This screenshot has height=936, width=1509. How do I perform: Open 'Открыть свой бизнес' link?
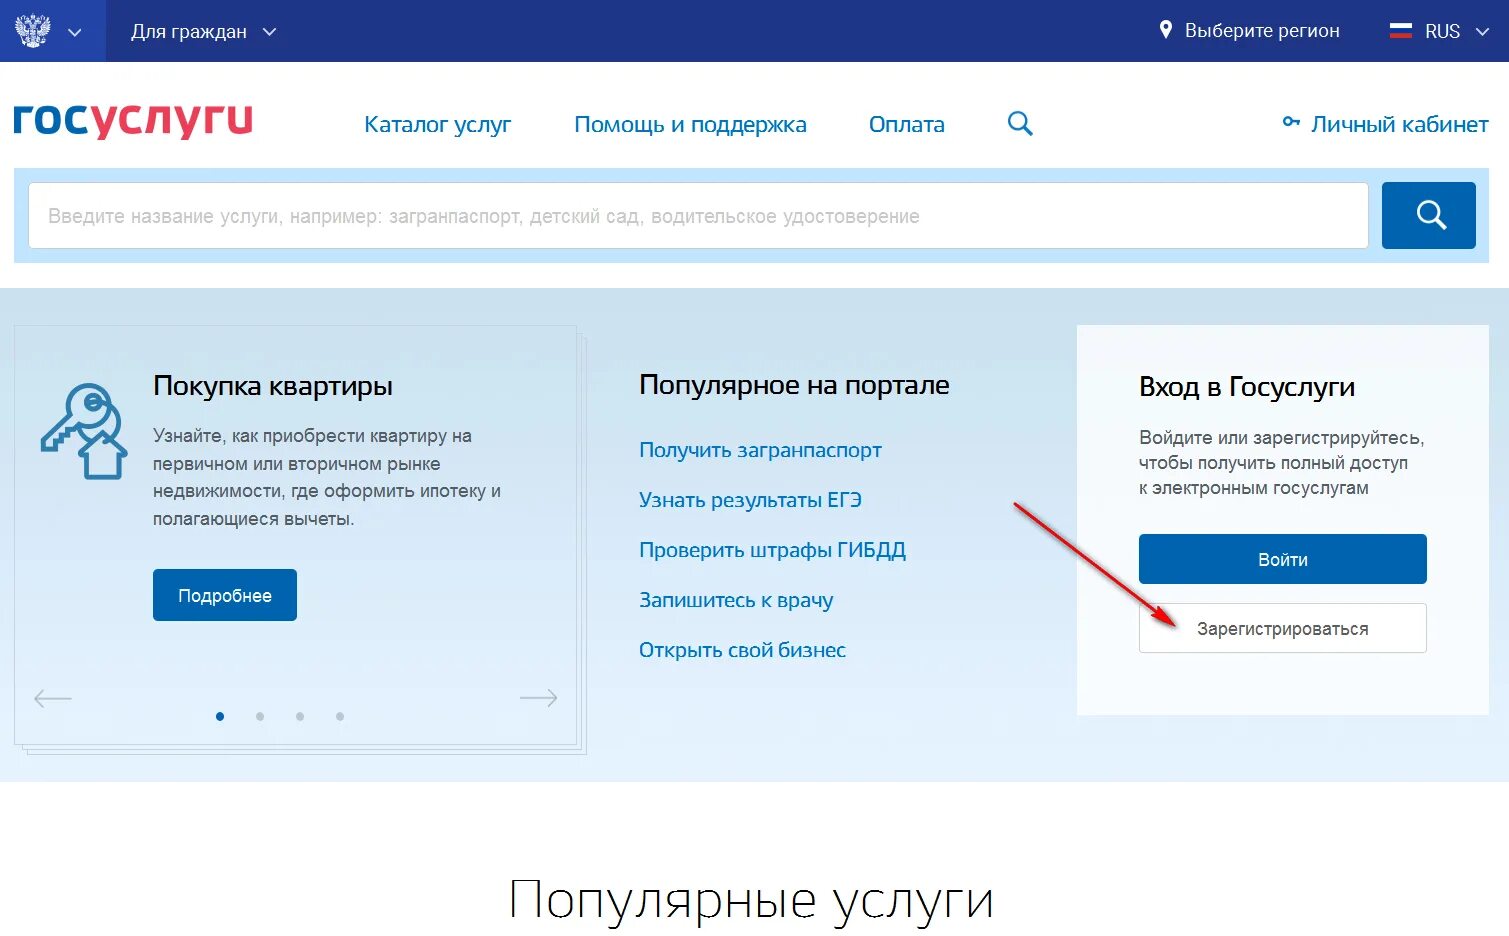click(x=742, y=650)
